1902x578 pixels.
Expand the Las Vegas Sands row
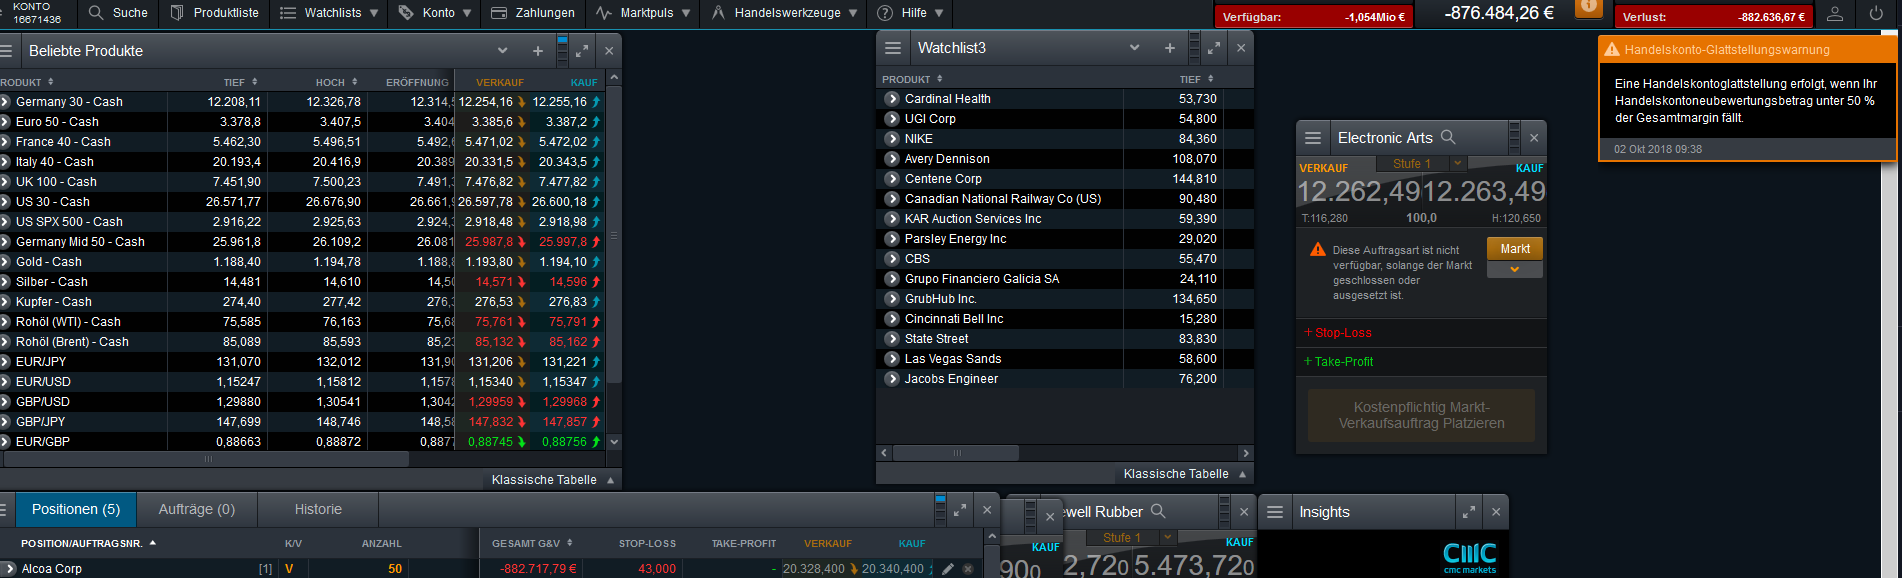[892, 359]
